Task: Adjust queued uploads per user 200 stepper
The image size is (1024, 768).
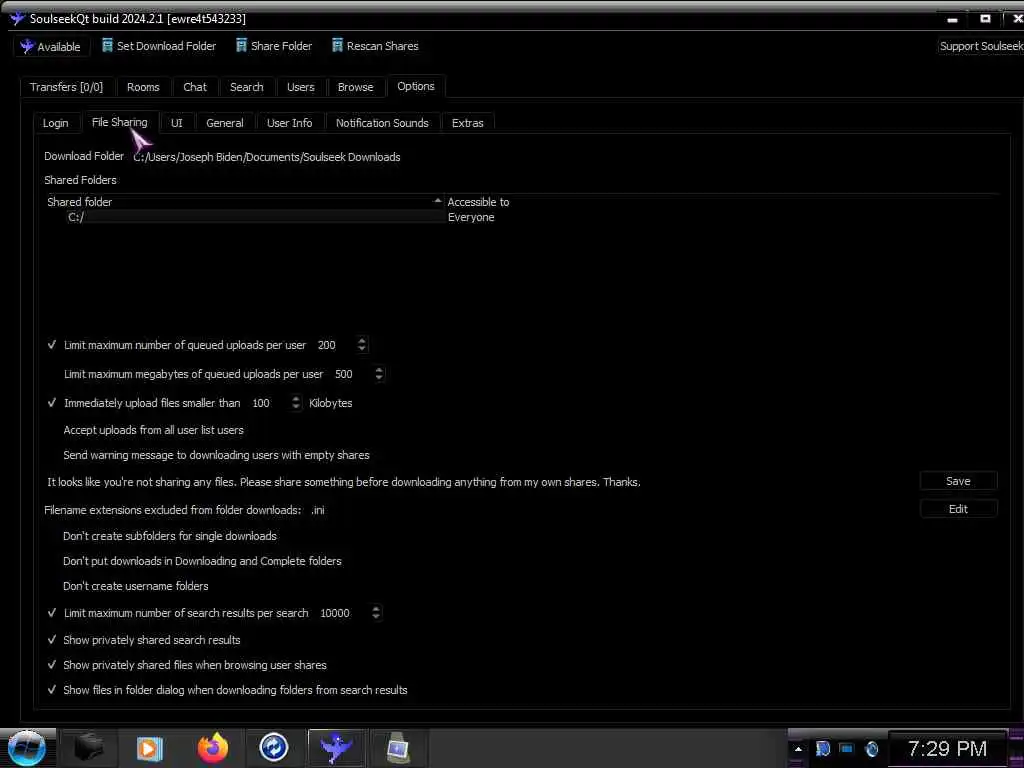Action: (362, 345)
